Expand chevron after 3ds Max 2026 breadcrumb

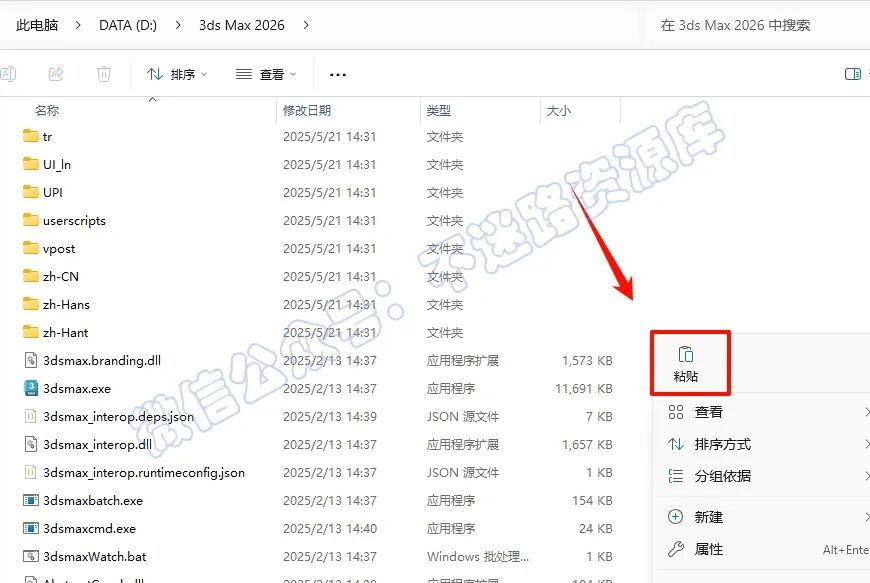click(306, 25)
